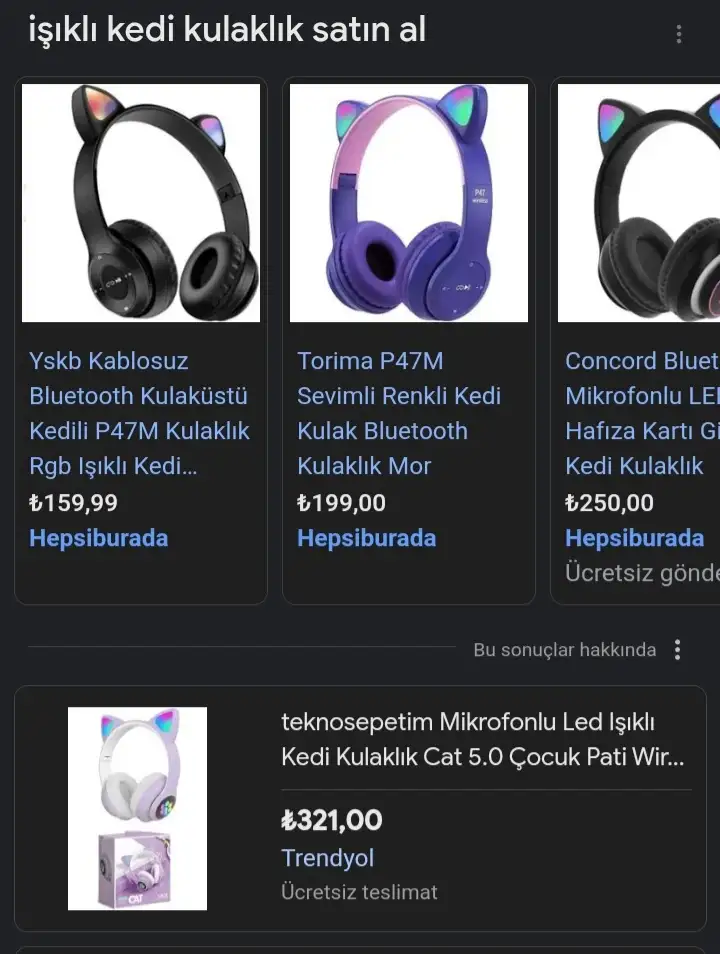This screenshot has height=954, width=720.
Task: Click Hepsiburada under the ₺159,99 product
Action: point(99,538)
